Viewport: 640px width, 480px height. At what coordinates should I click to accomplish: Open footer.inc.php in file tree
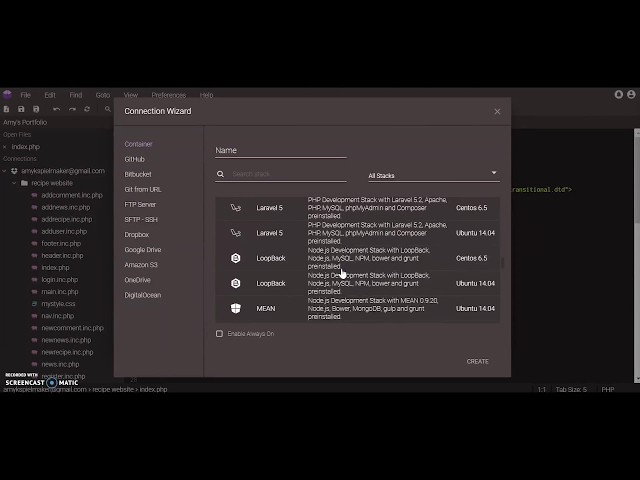[x=61, y=243]
